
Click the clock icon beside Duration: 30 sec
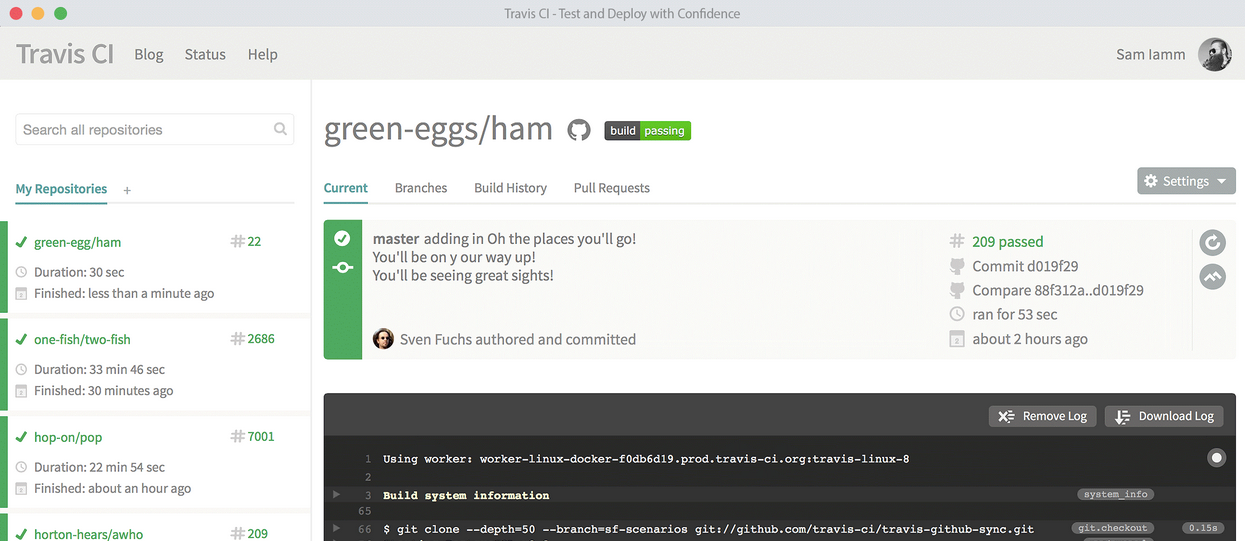pyautogui.click(x=22, y=272)
